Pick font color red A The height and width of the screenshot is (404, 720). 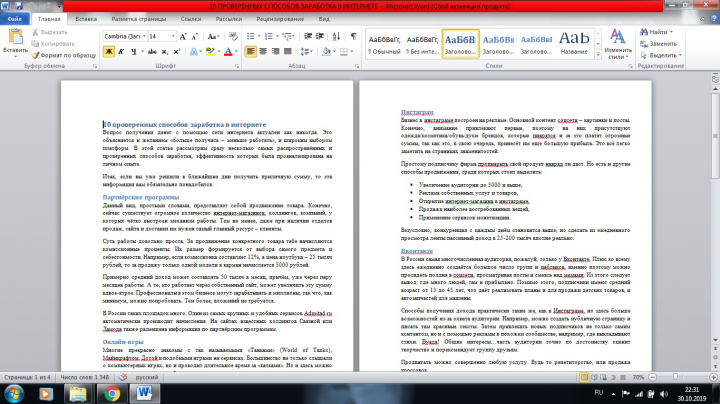(228, 51)
